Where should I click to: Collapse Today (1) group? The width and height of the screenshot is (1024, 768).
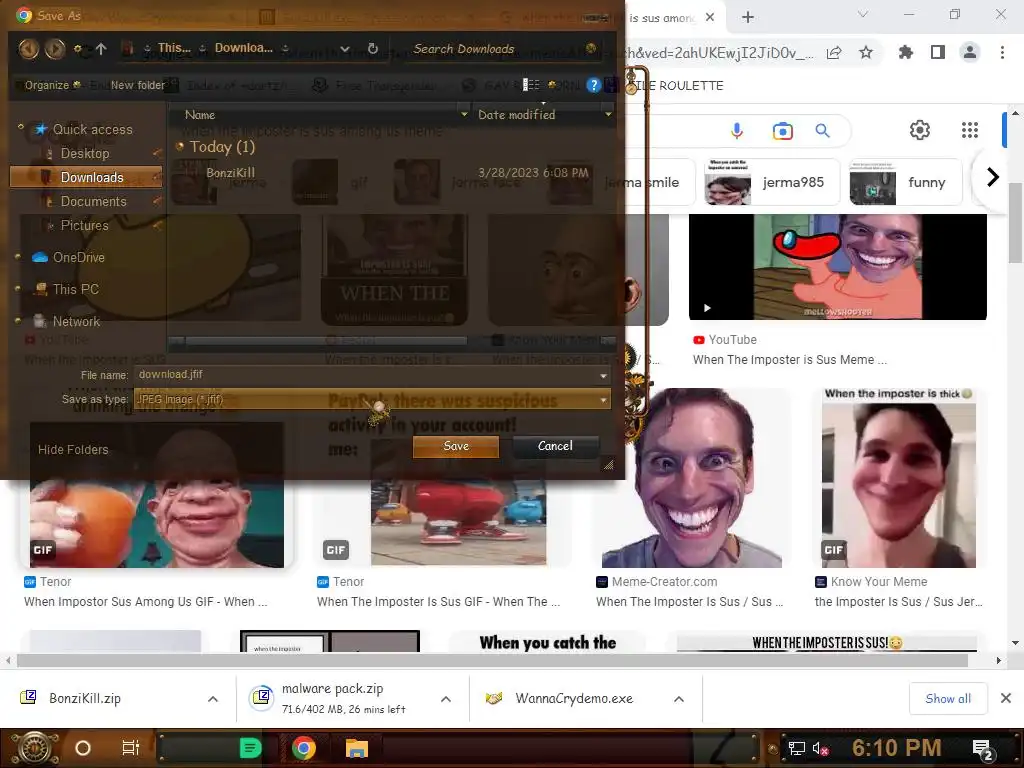(180, 146)
